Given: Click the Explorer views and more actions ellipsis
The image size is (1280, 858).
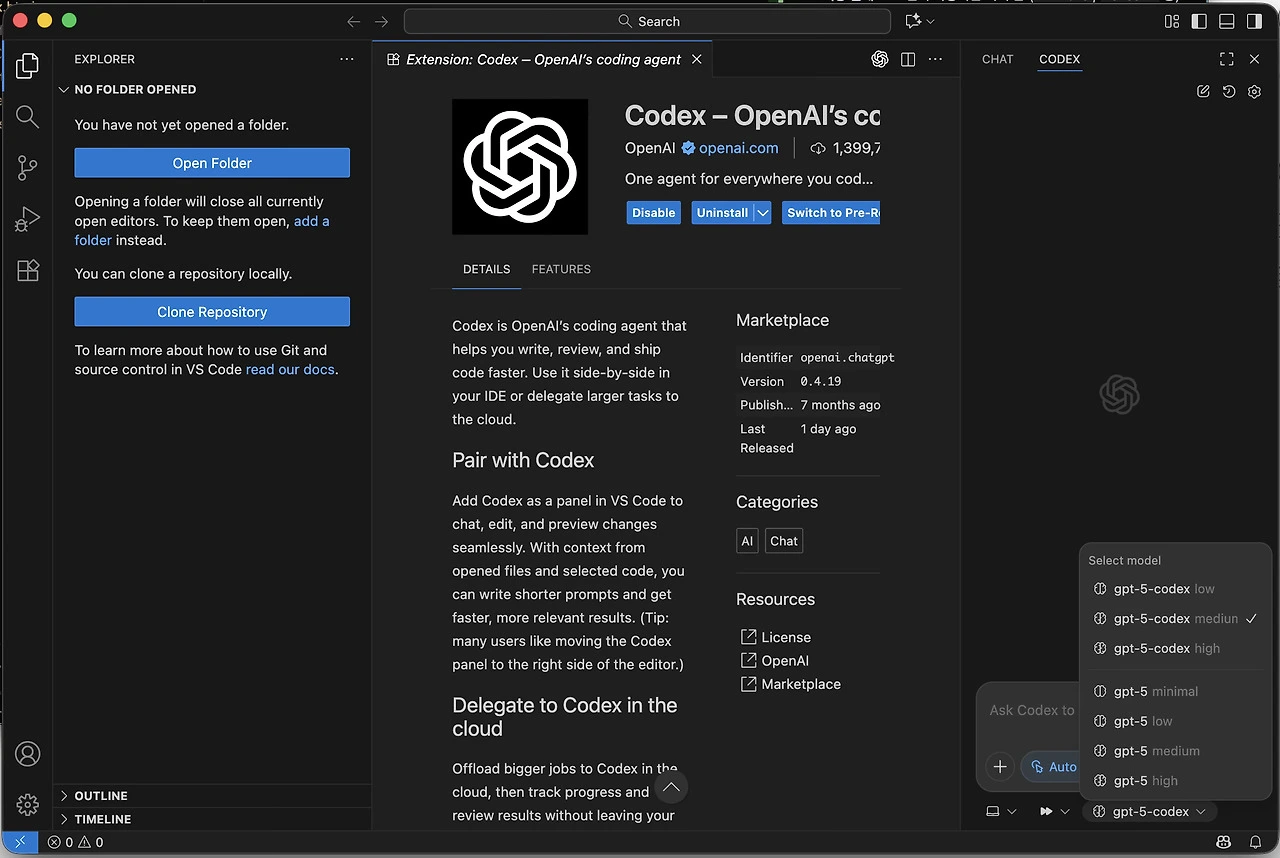Looking at the screenshot, I should [347, 59].
